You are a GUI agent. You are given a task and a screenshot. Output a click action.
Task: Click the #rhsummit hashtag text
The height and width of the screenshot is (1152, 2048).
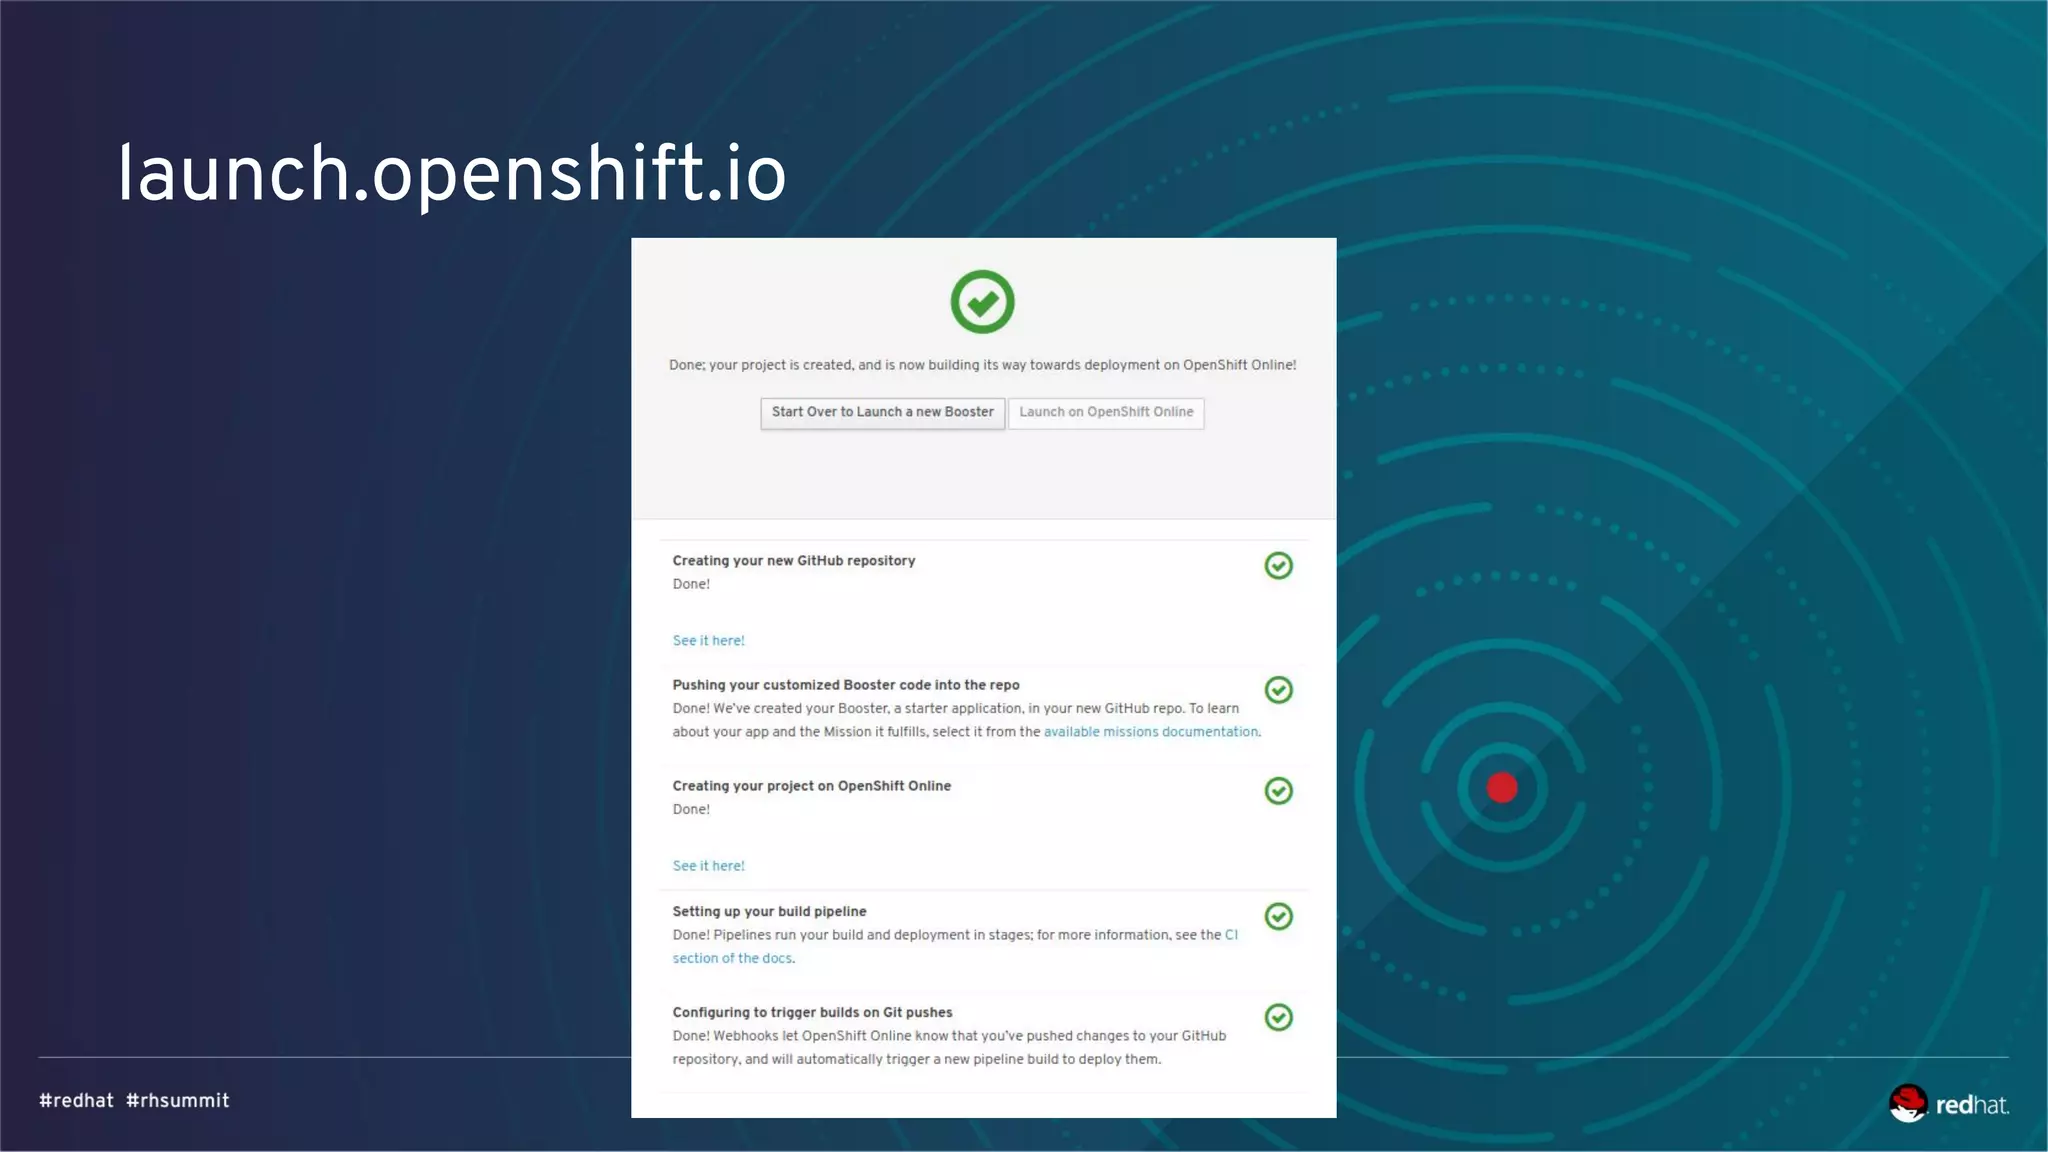tap(177, 1101)
